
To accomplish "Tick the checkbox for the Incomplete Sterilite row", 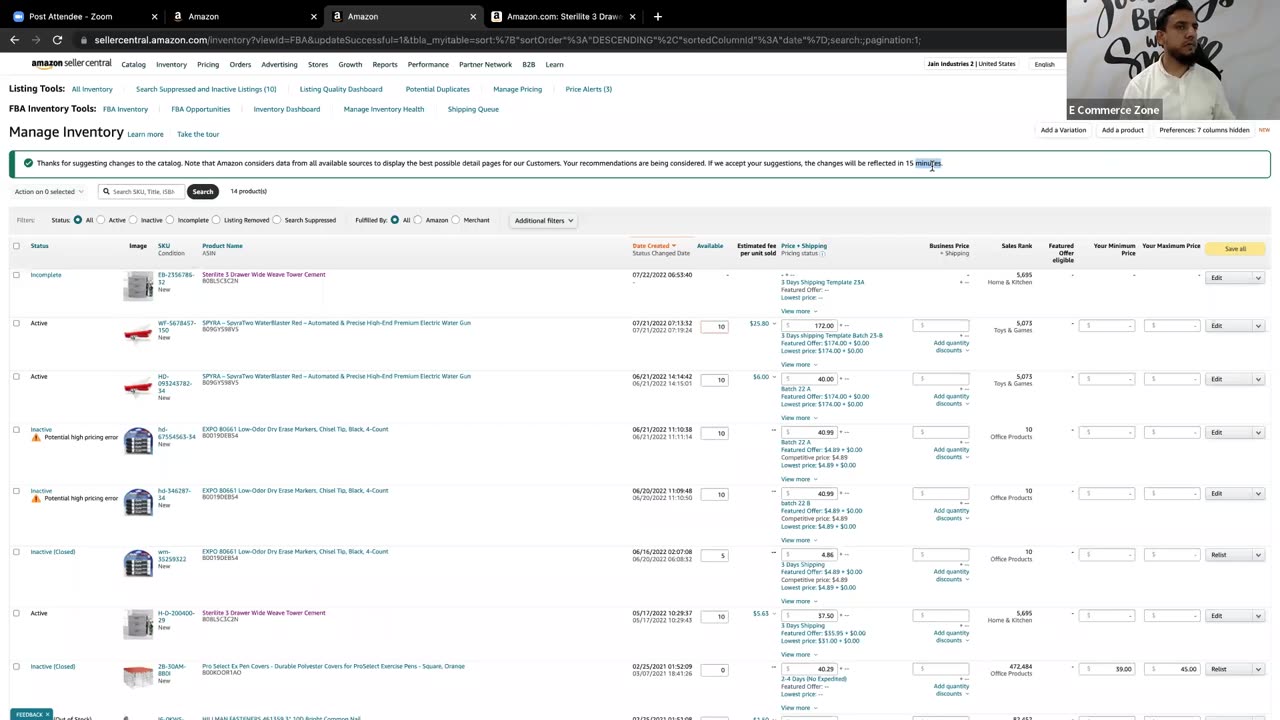I will point(16,275).
